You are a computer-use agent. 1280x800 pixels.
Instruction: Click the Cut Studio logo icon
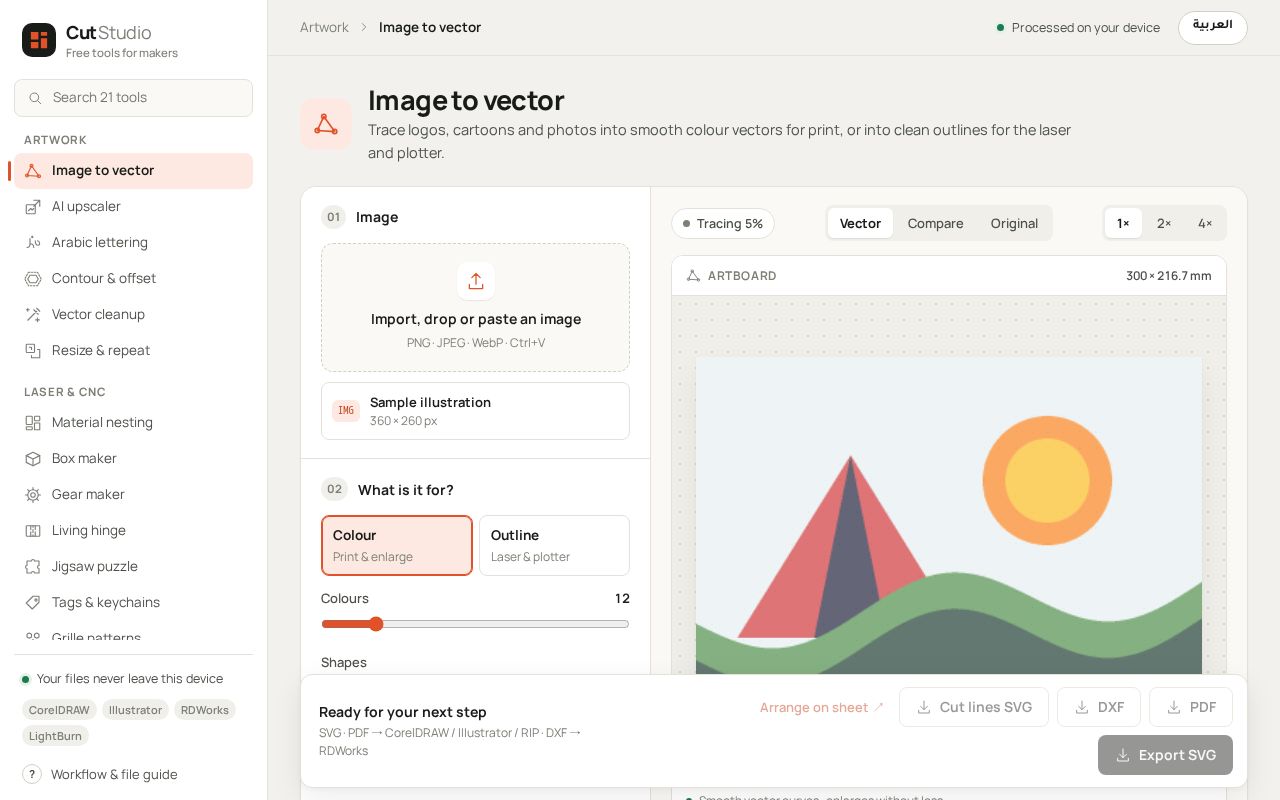tap(39, 40)
